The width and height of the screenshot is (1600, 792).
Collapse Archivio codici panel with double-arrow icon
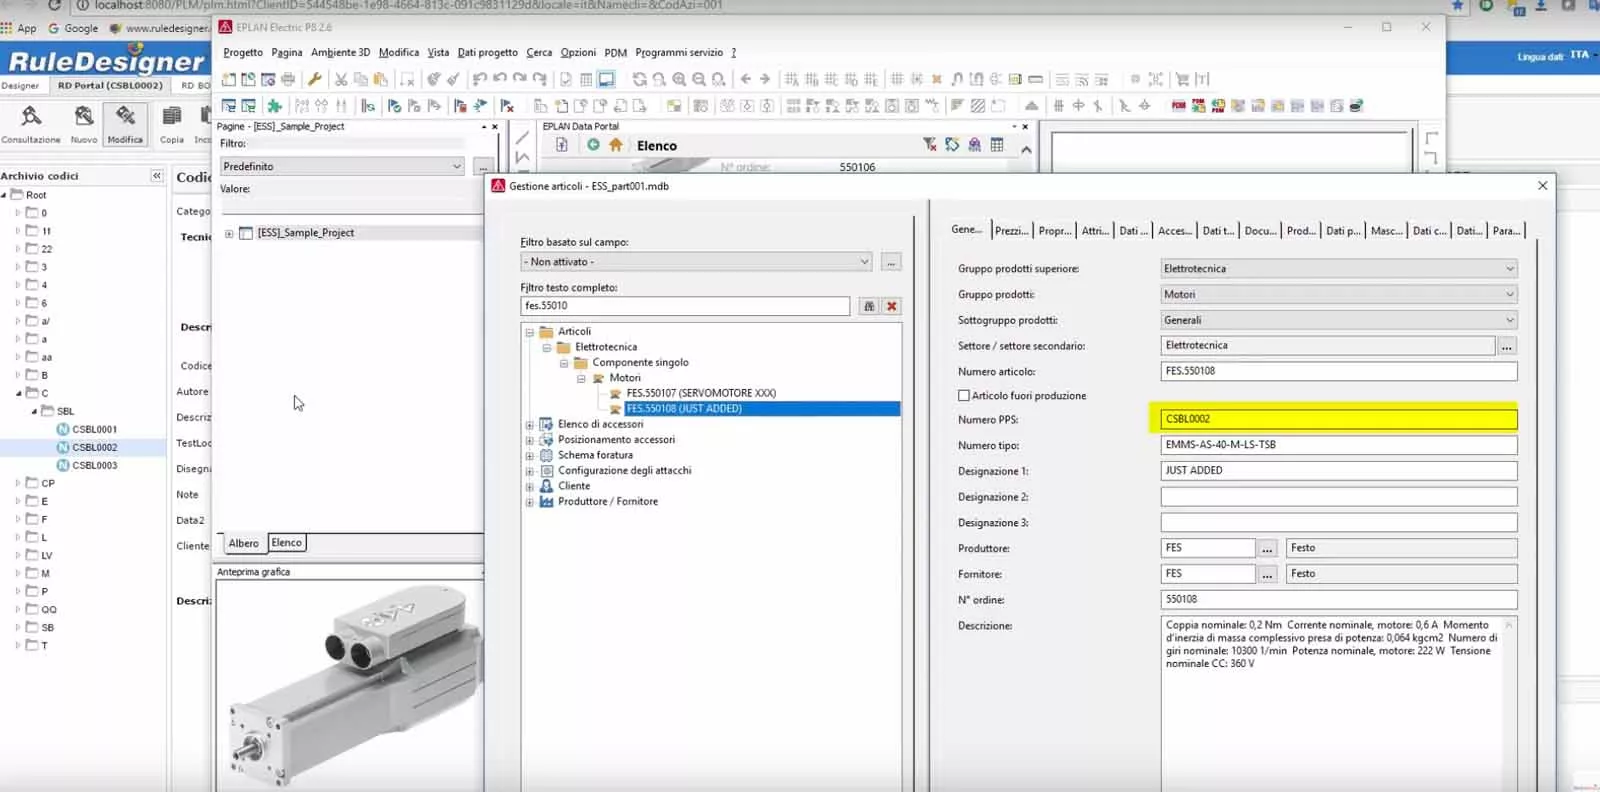[157, 176]
